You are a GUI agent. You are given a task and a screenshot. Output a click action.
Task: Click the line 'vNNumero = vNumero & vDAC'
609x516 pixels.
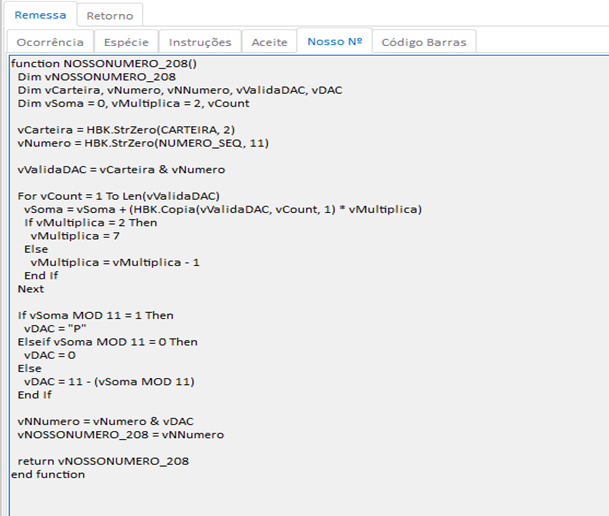click(x=106, y=421)
